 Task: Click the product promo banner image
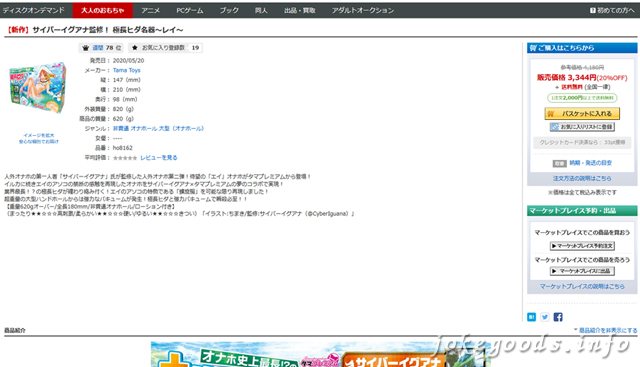pyautogui.click(x=321, y=354)
